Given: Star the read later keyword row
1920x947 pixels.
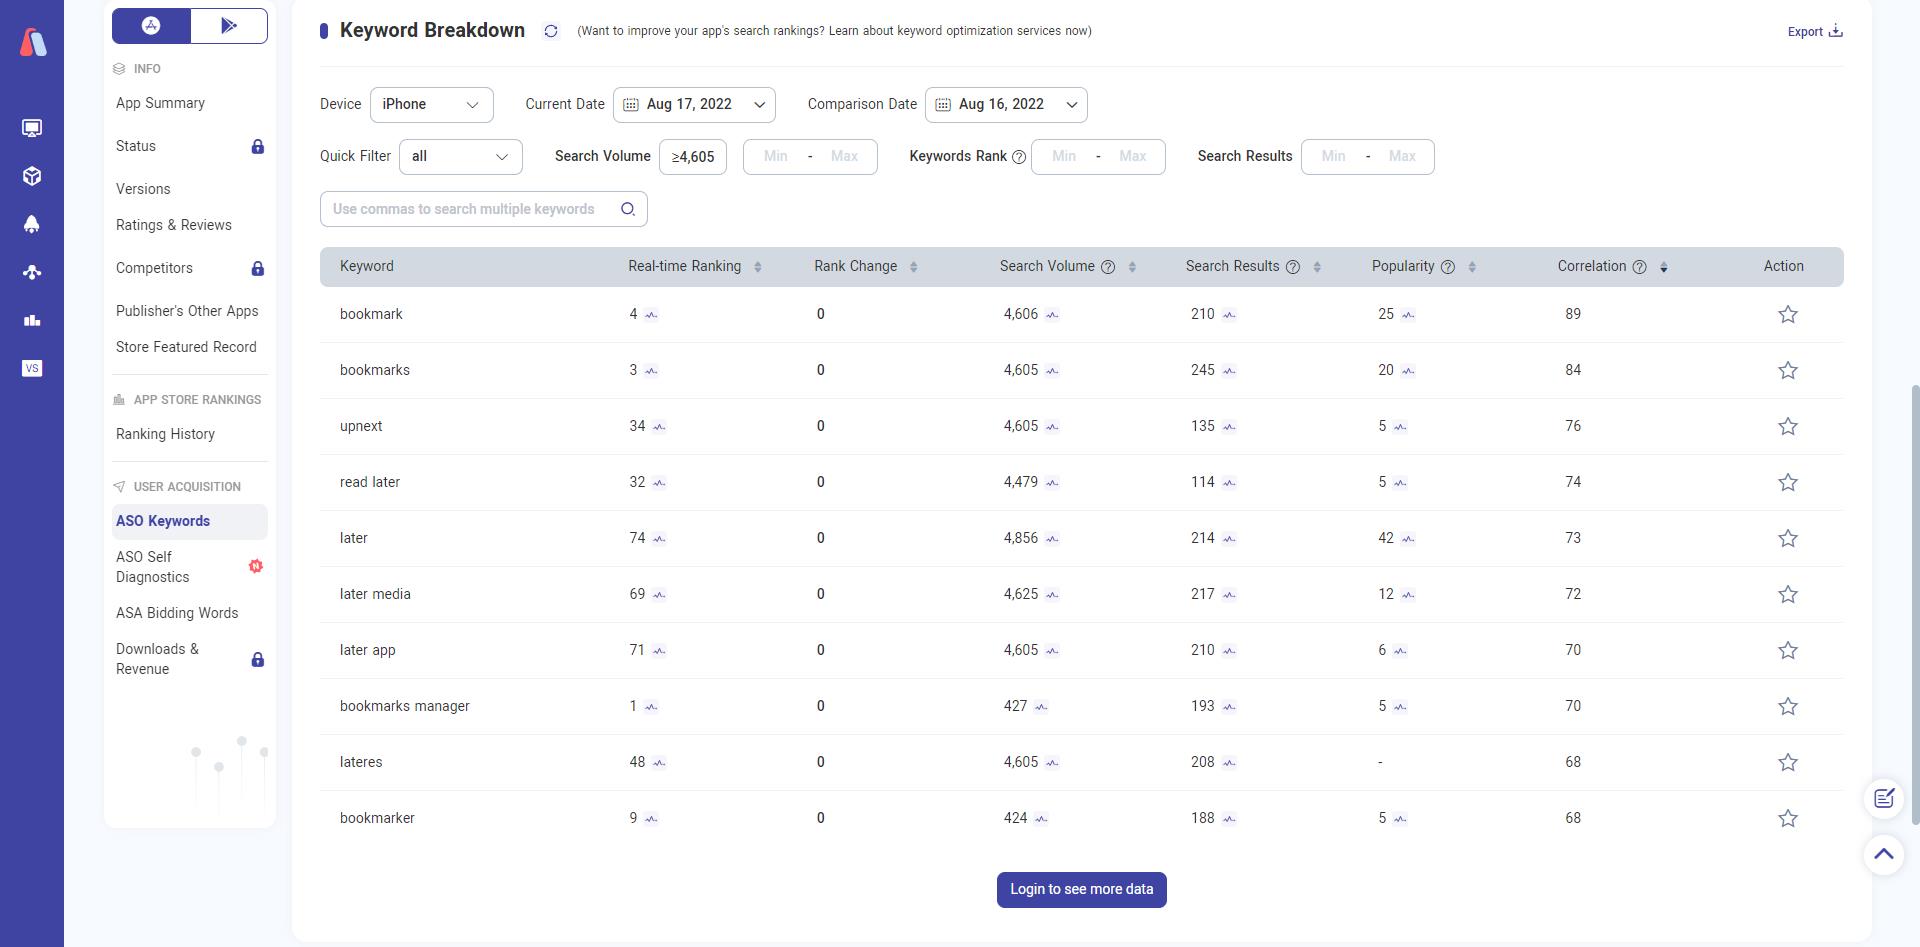Looking at the screenshot, I should 1788,482.
